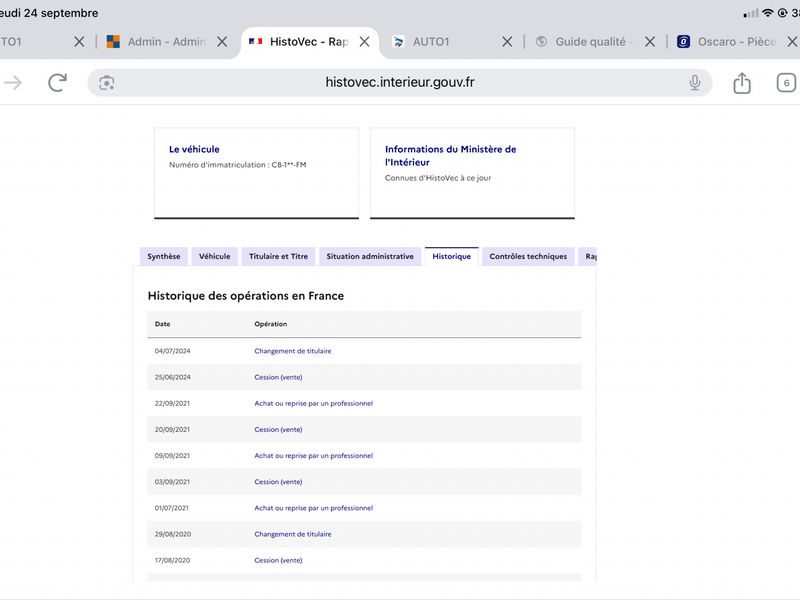800x600 pixels.
Task: Close the Guide qualité tab
Action: point(649,42)
